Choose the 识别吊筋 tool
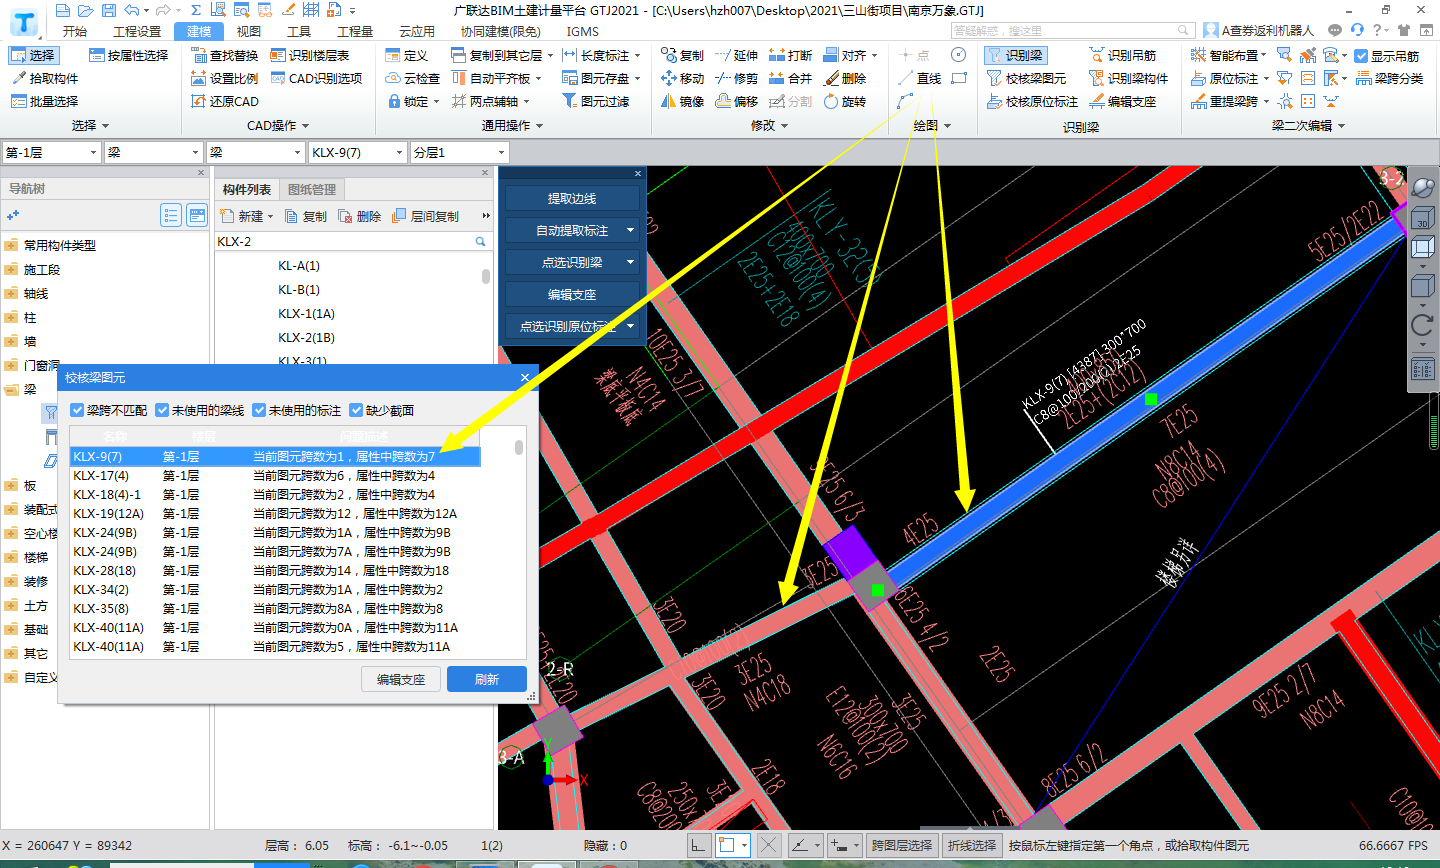Screen dimensions: 1440x868 1123,55
